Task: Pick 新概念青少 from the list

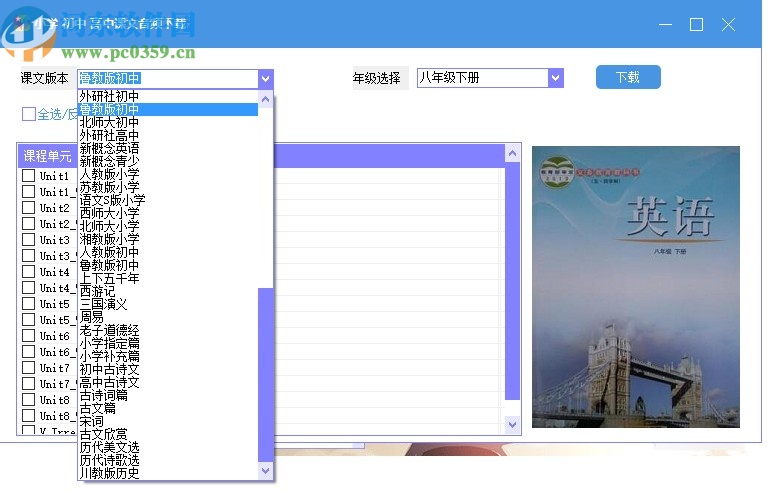Action: pos(168,161)
